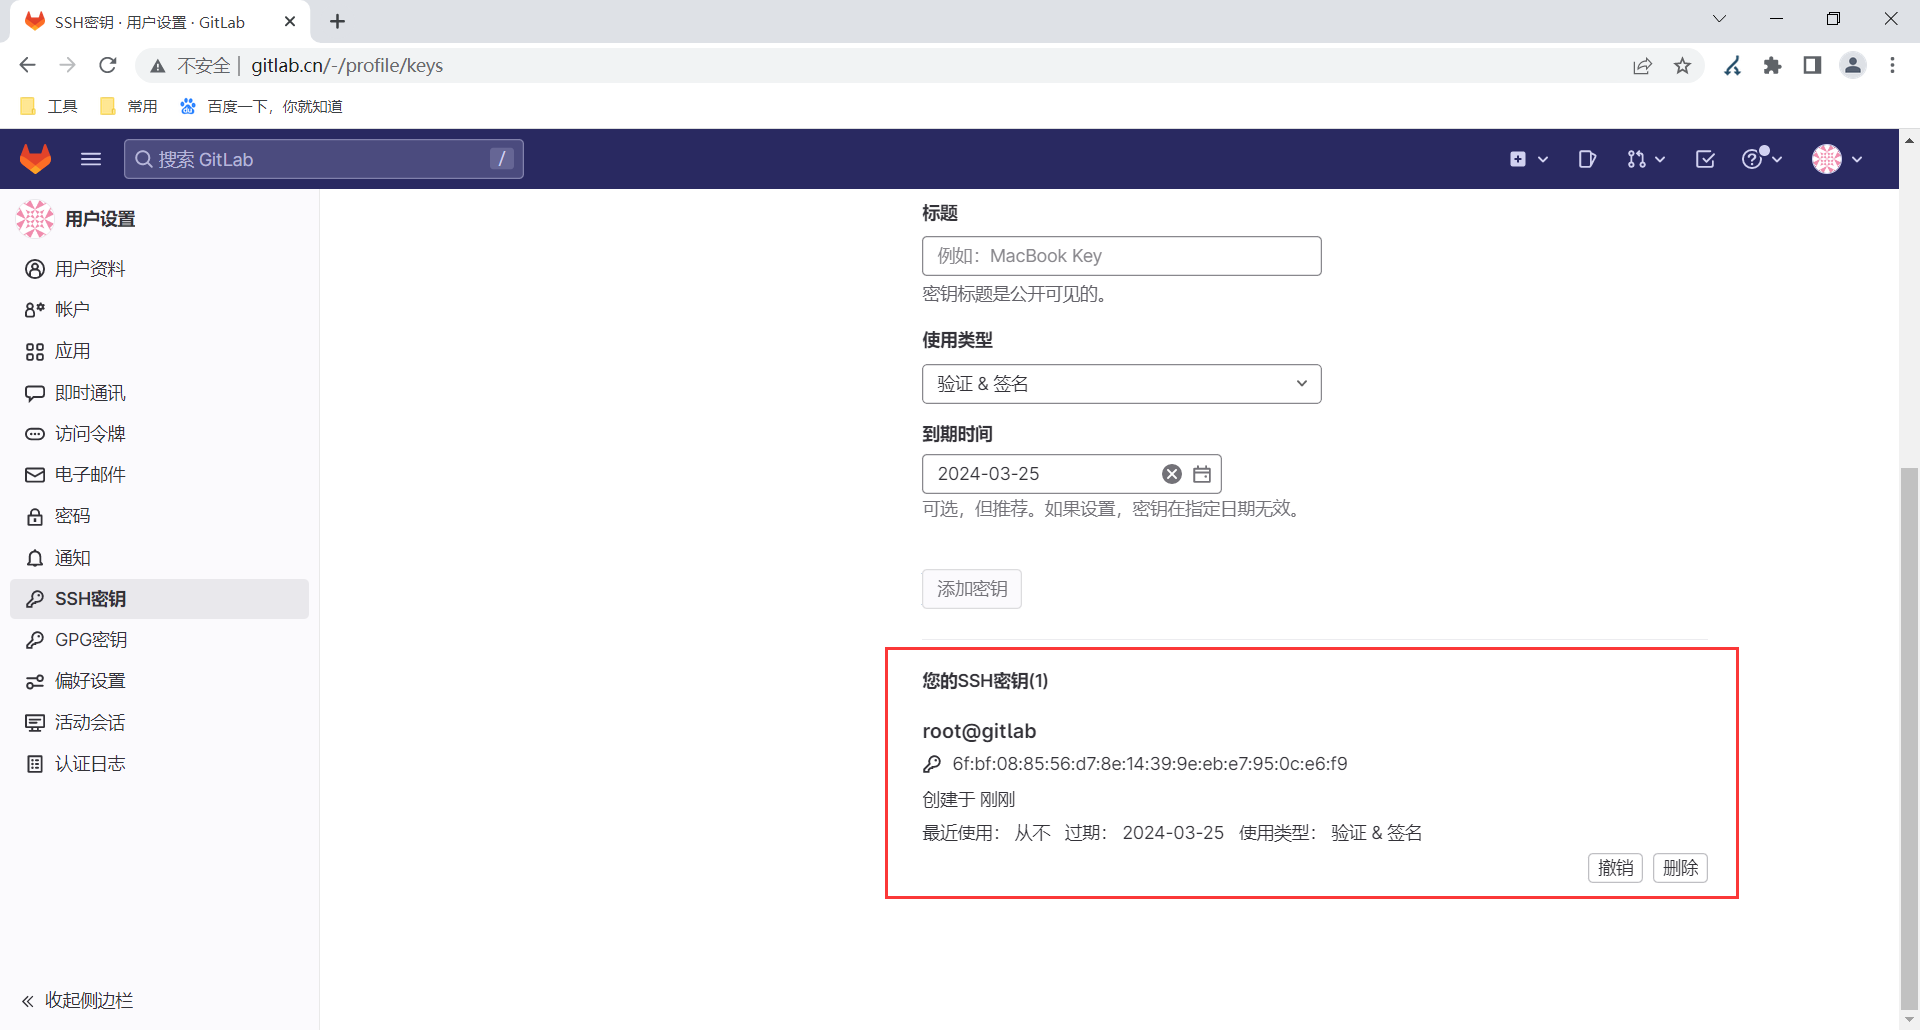The width and height of the screenshot is (1920, 1030).
Task: Click the user settings avatar in sidebar
Action: click(35, 219)
